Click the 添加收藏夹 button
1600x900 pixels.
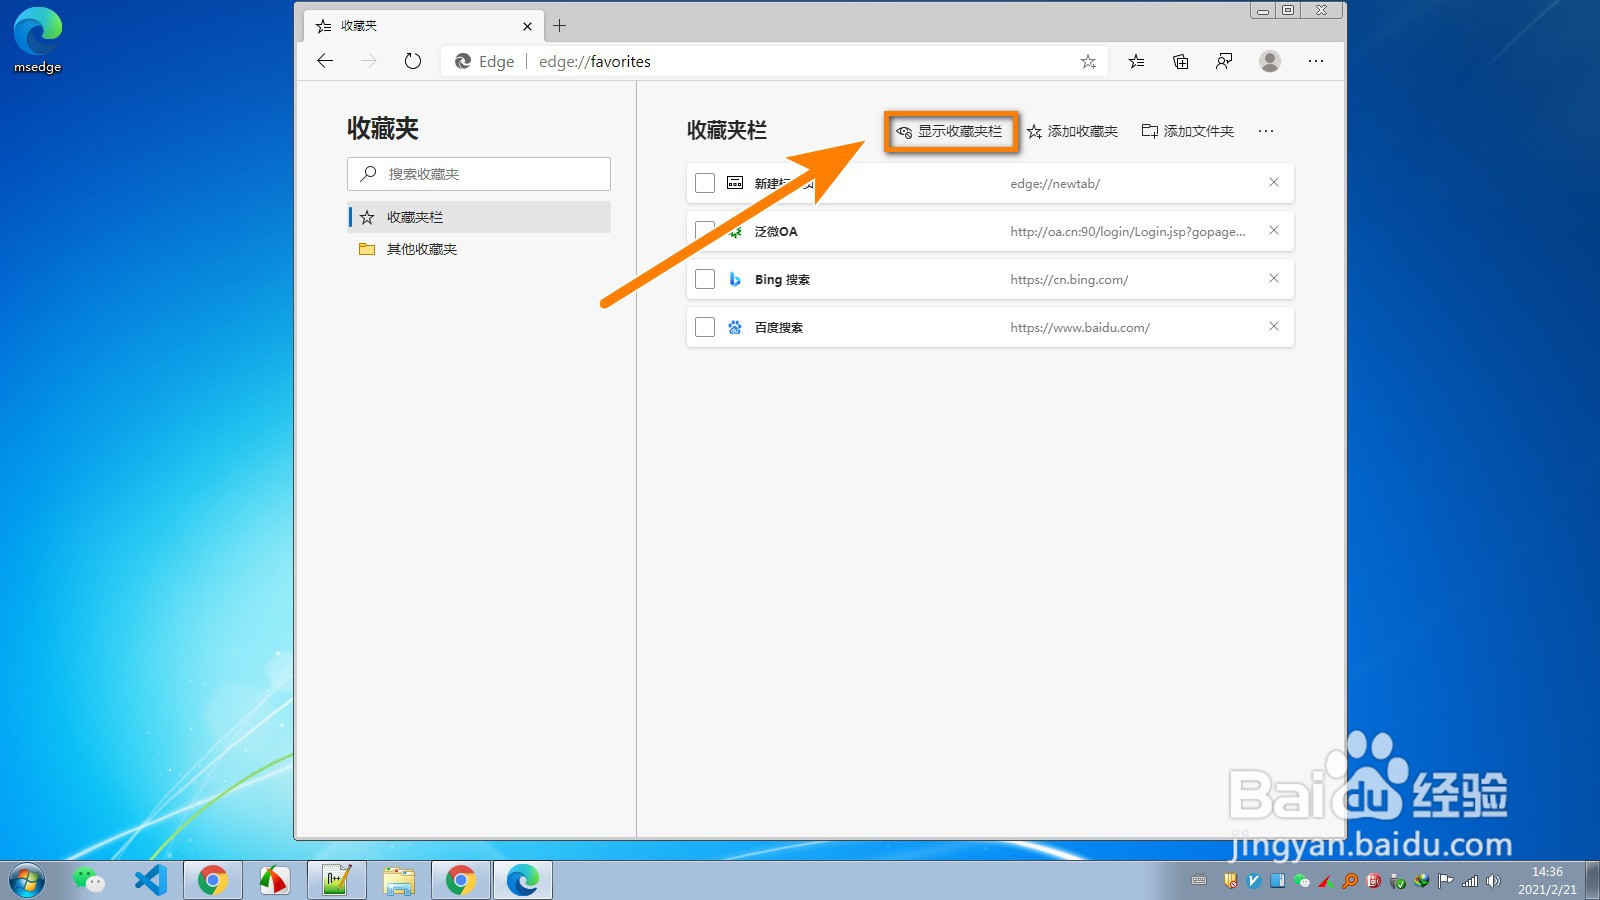1073,131
